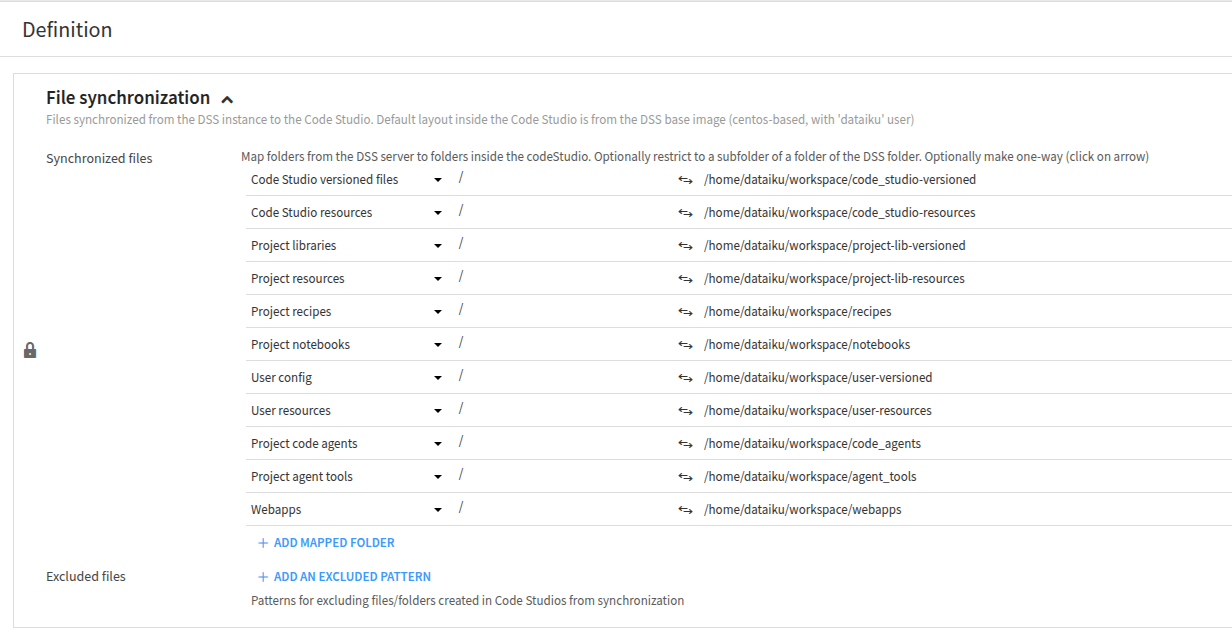
Task: Click the sync arrow for User config
Action: point(686,377)
